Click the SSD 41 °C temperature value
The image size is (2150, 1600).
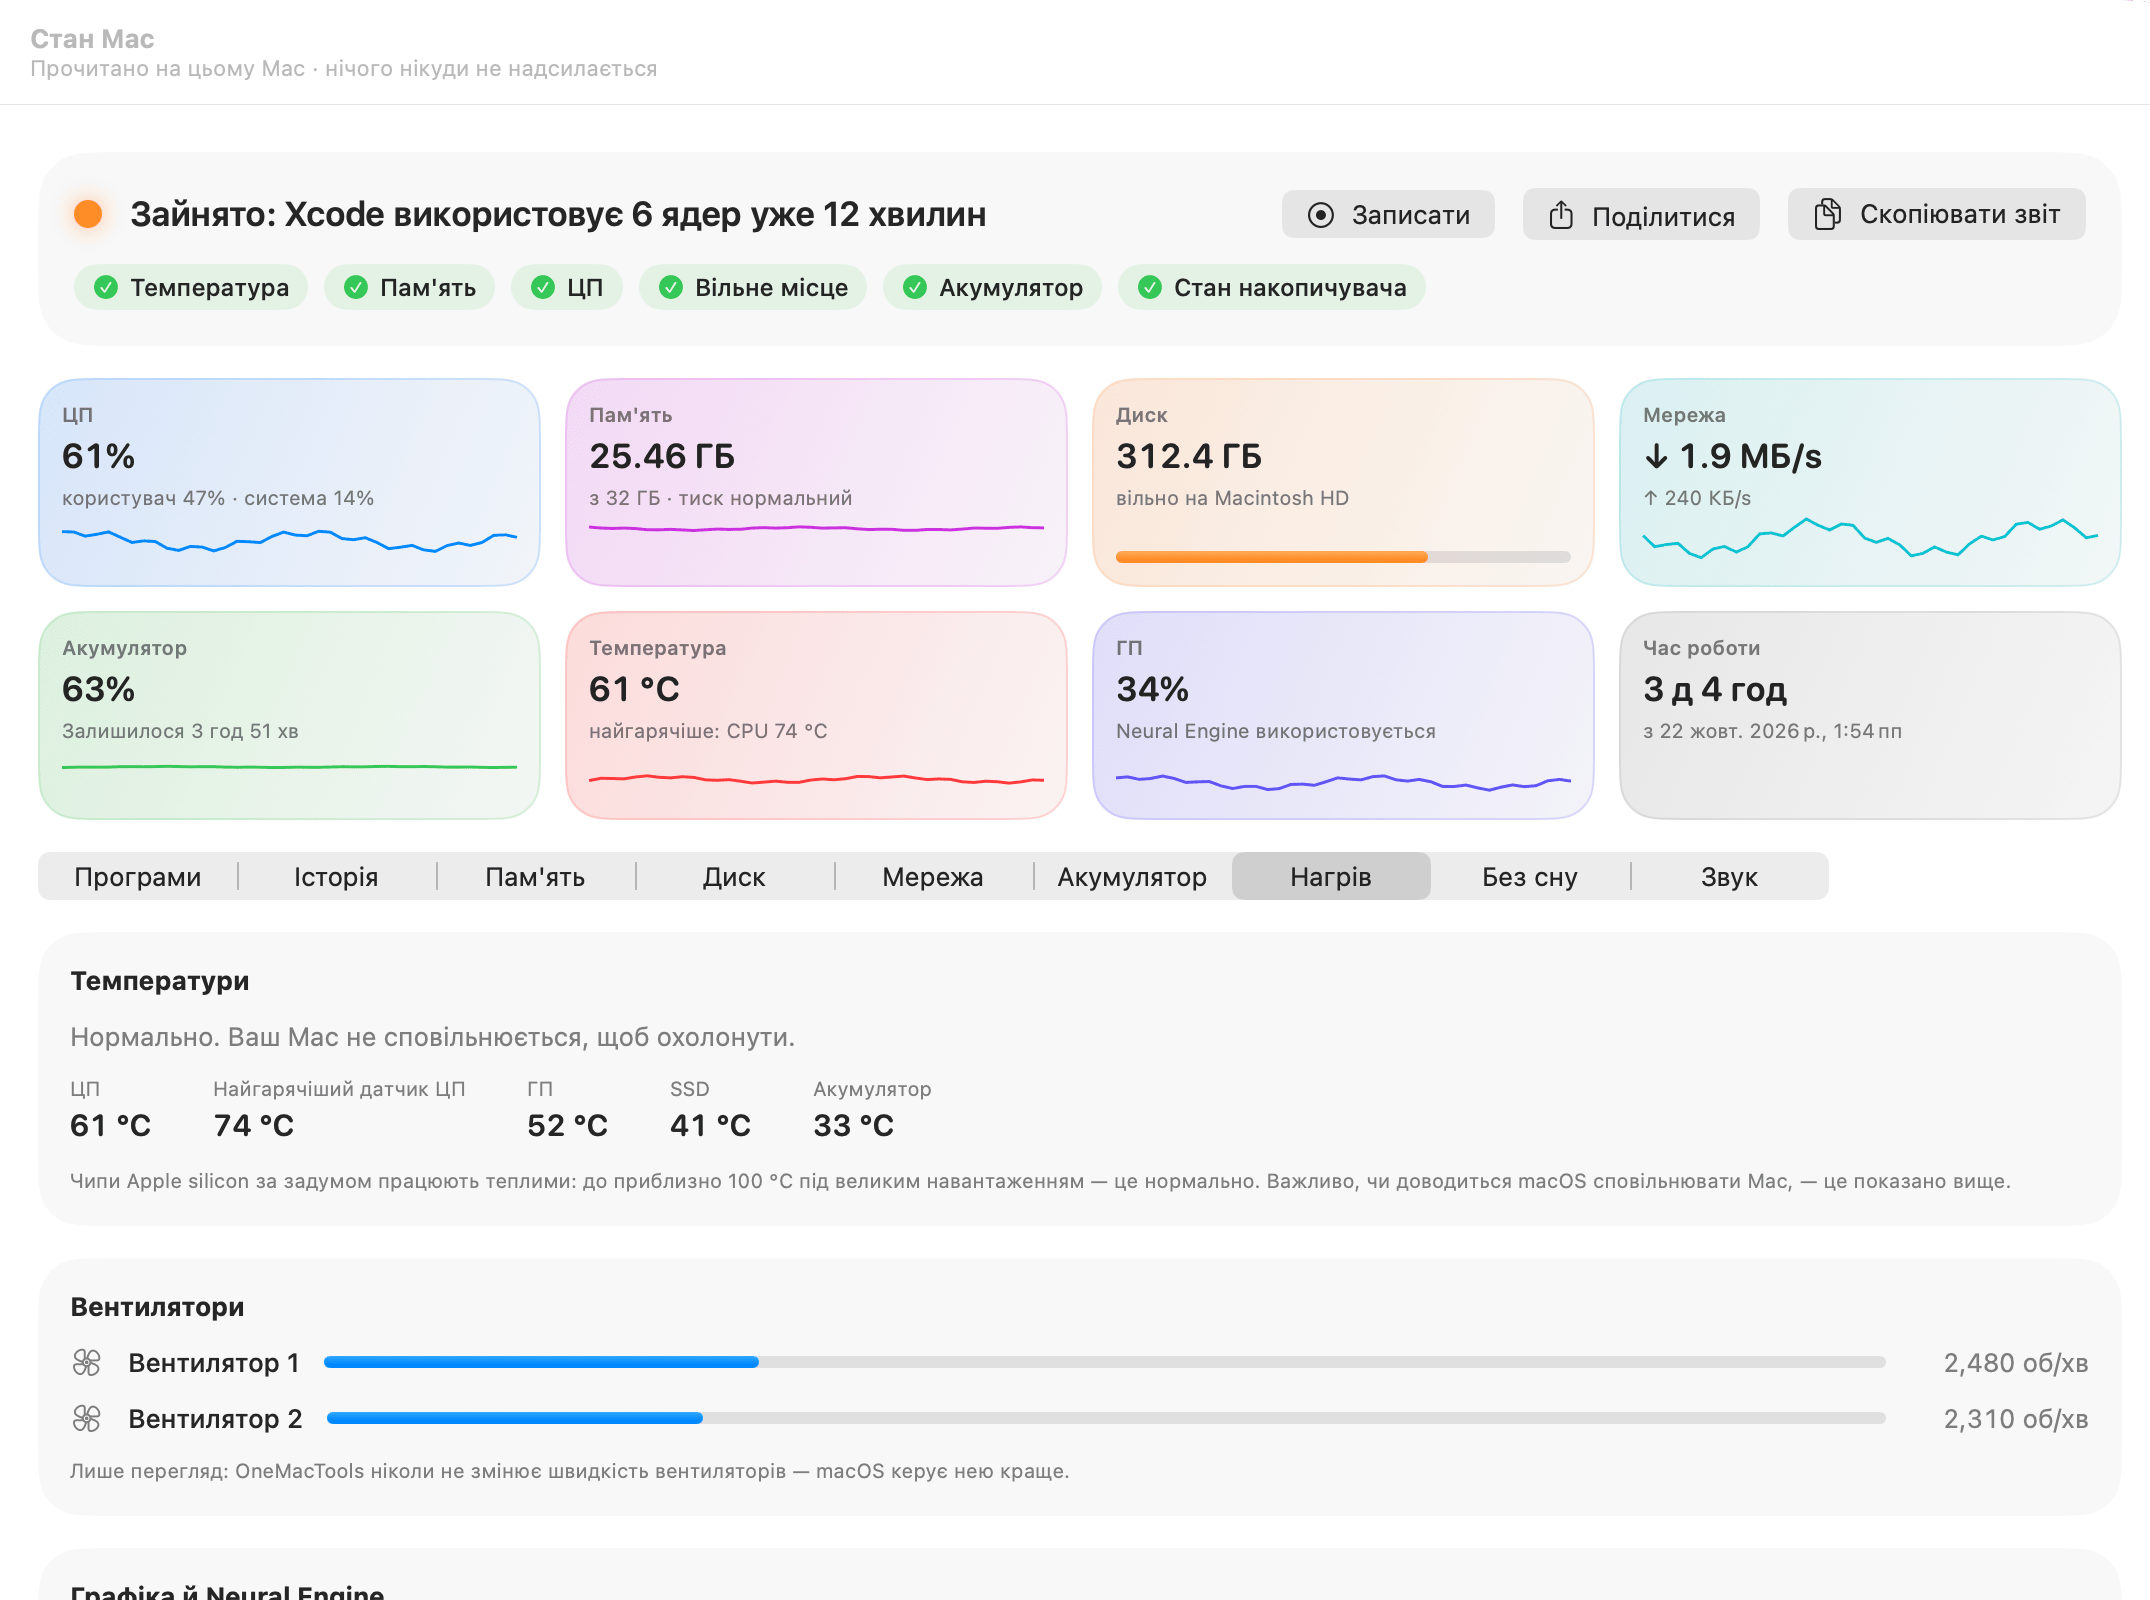710,1126
